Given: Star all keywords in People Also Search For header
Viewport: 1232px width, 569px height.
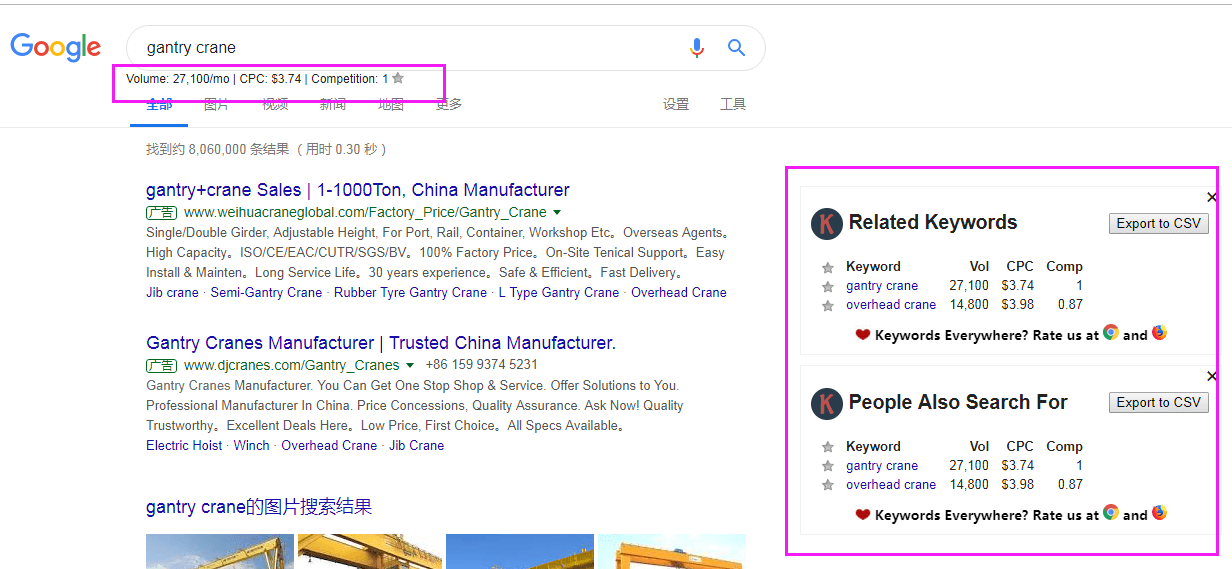Looking at the screenshot, I should 827,448.
